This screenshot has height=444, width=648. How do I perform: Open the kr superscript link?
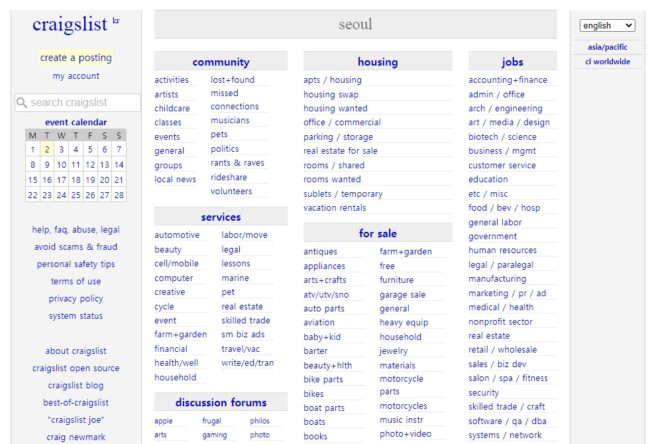pyautogui.click(x=116, y=20)
